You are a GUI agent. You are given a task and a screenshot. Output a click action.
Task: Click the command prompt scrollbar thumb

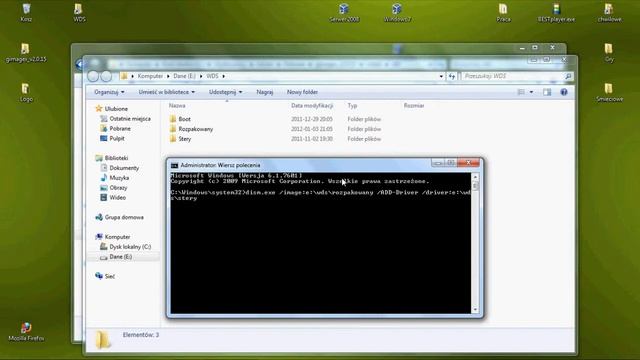tap(475, 186)
